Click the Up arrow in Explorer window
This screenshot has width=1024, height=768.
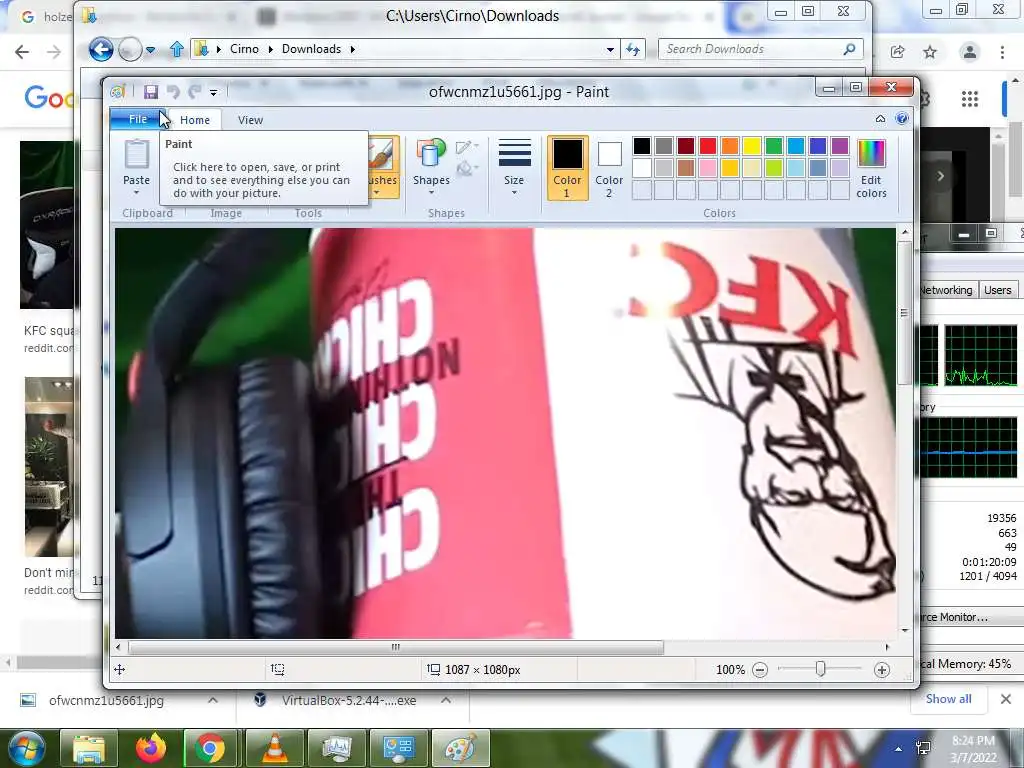point(176,49)
